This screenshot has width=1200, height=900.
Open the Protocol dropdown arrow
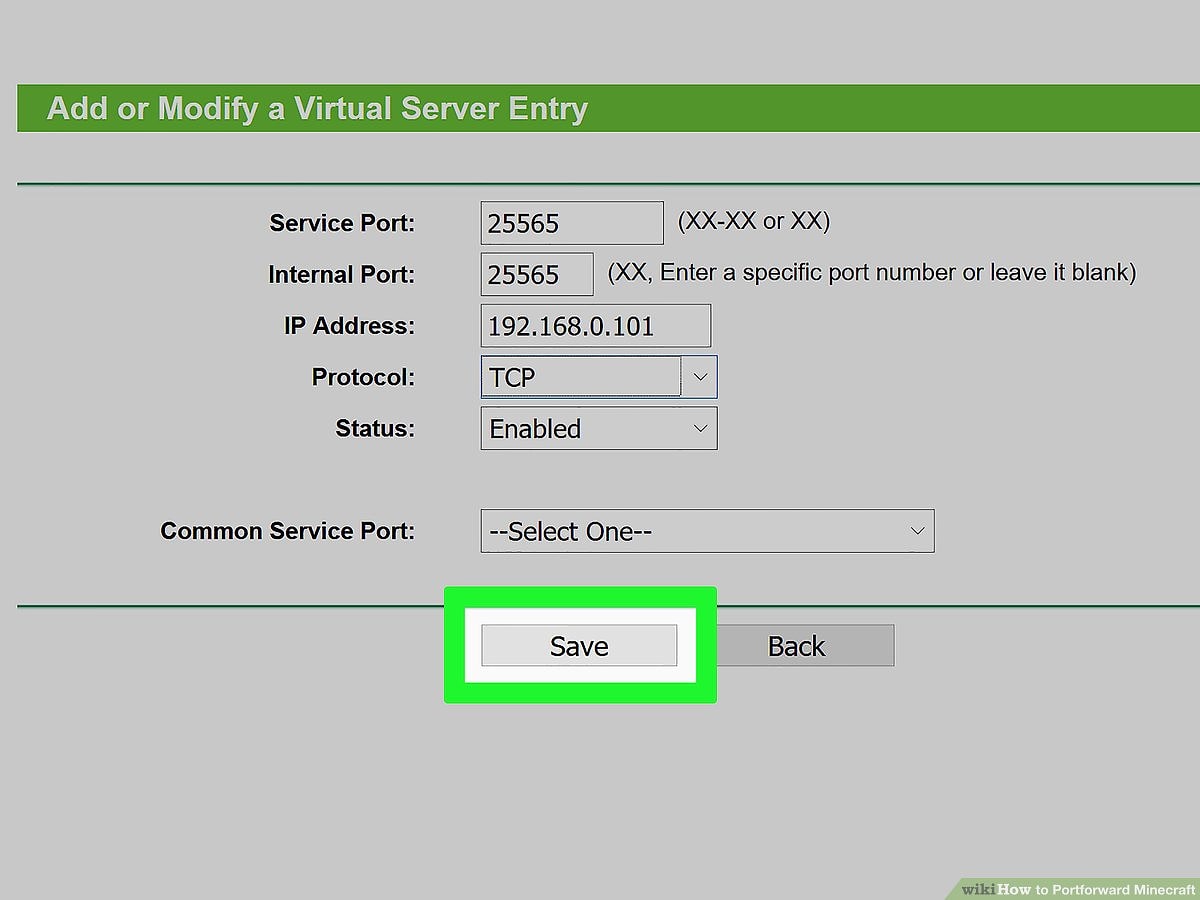coord(700,377)
